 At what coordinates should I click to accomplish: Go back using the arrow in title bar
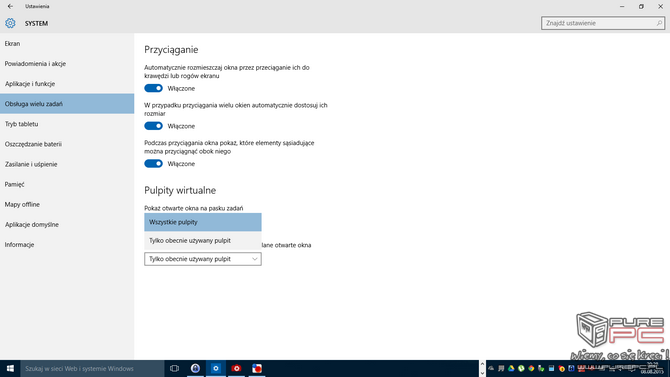pos(10,6)
